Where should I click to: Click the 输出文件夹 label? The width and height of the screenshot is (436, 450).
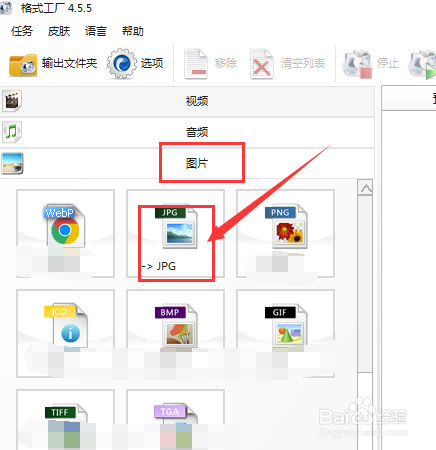point(69,63)
